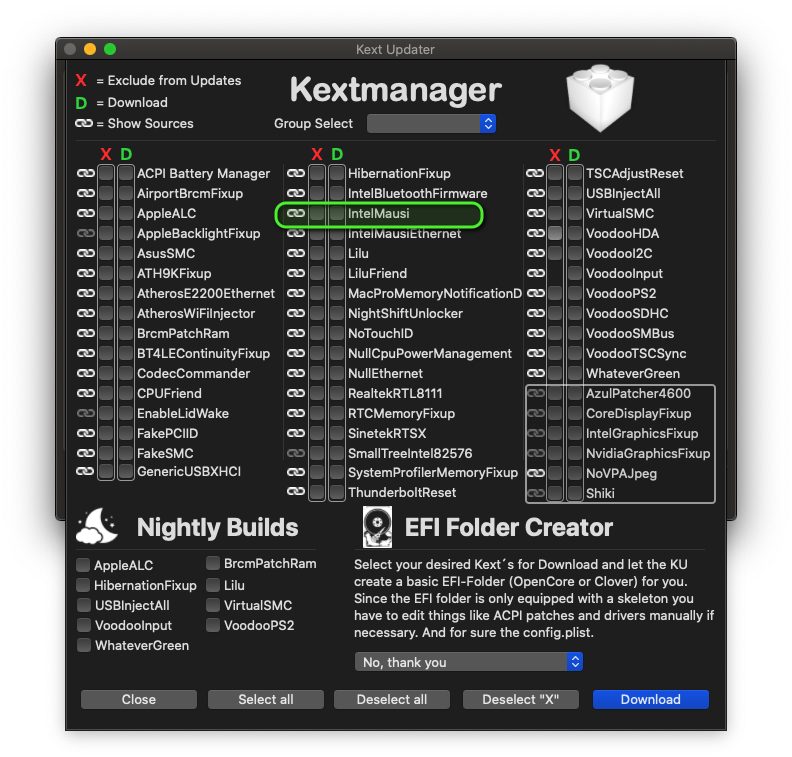The image size is (792, 757).
Task: Click the VoodooTSCSync kext name
Action: pos(636,354)
